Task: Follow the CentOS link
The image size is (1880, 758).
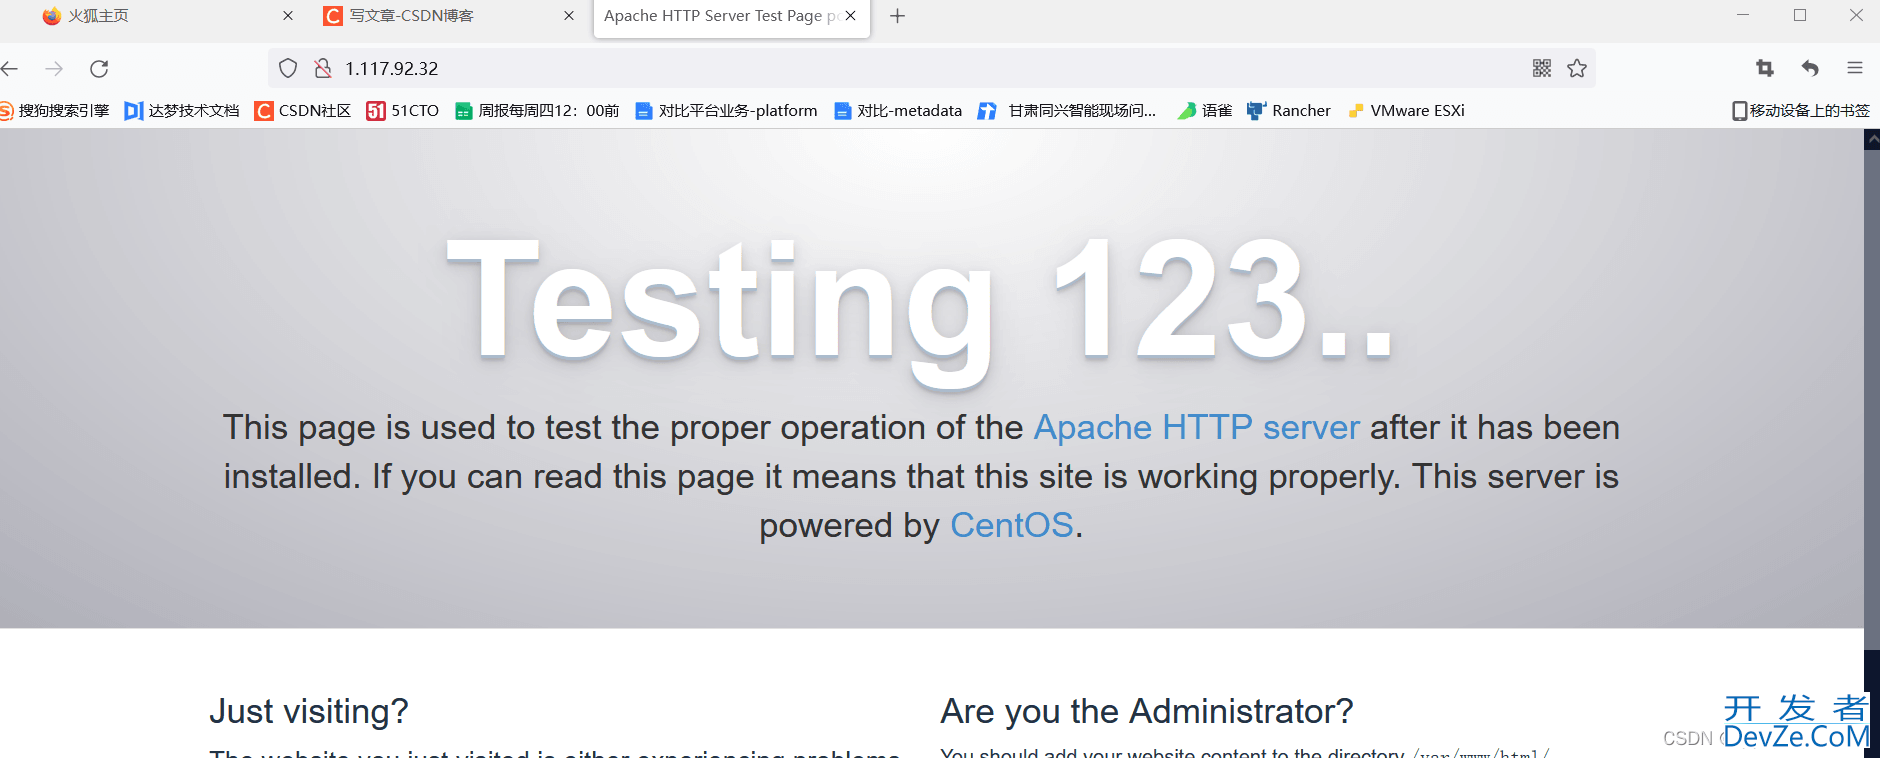Action: [1011, 526]
